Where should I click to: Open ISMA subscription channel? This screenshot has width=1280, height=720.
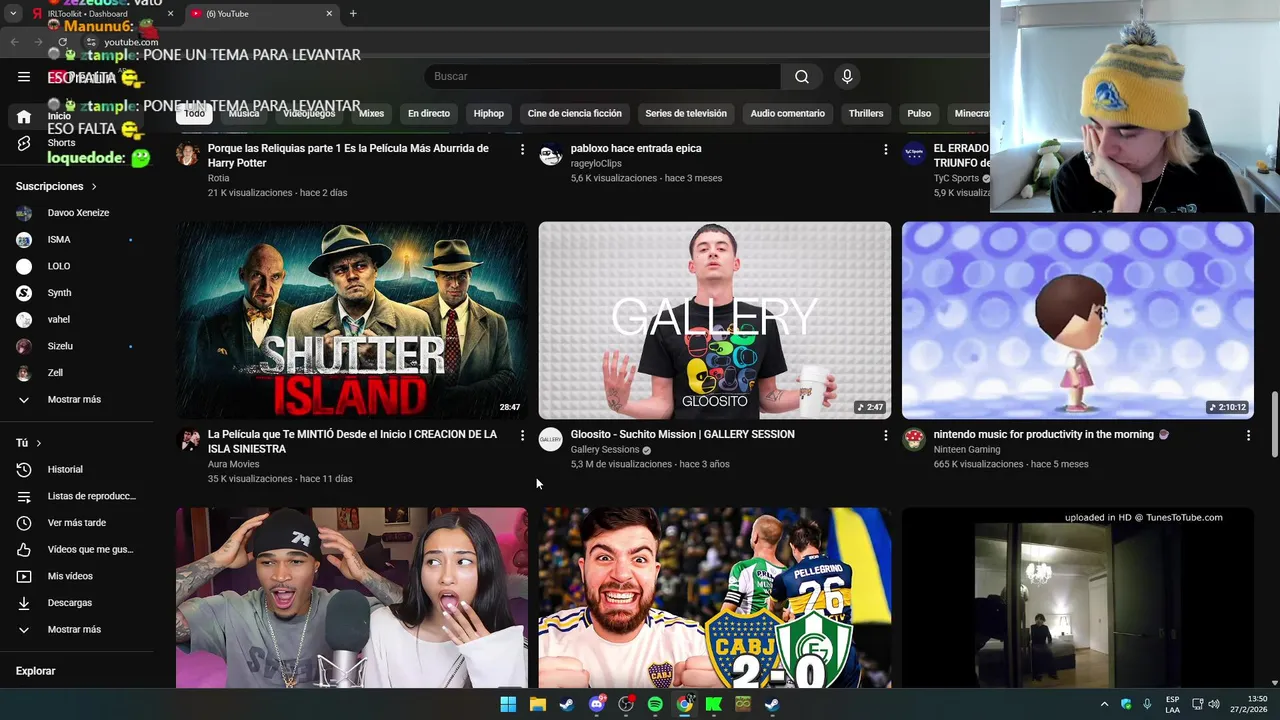[75, 240]
